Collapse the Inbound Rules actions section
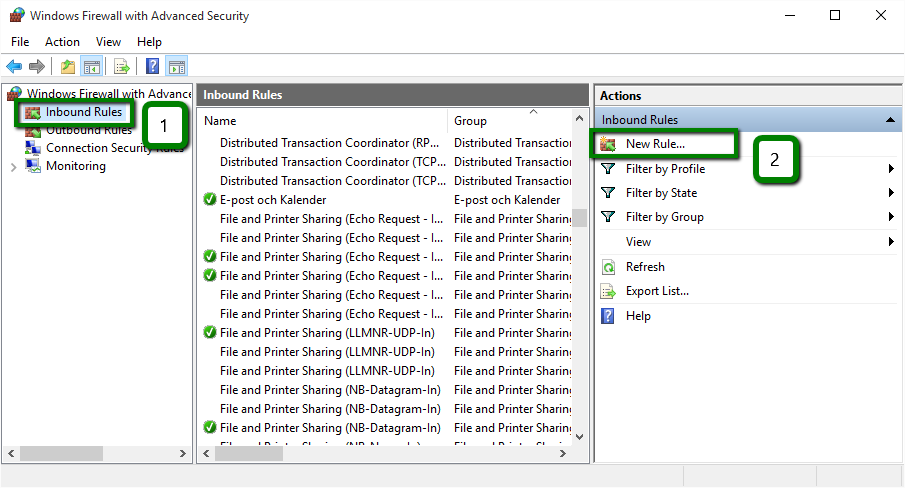905x488 pixels. tap(889, 120)
